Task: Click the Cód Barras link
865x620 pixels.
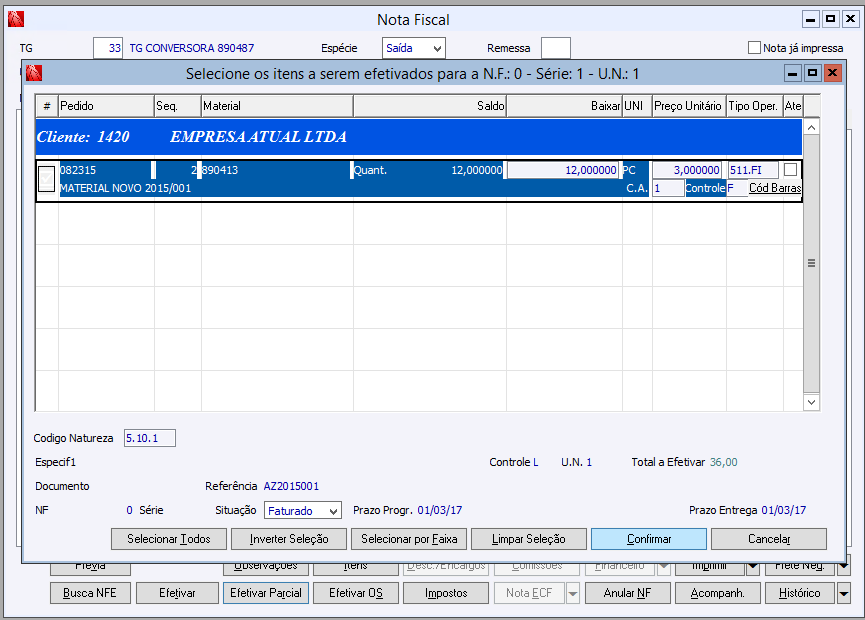Action: [x=775, y=188]
